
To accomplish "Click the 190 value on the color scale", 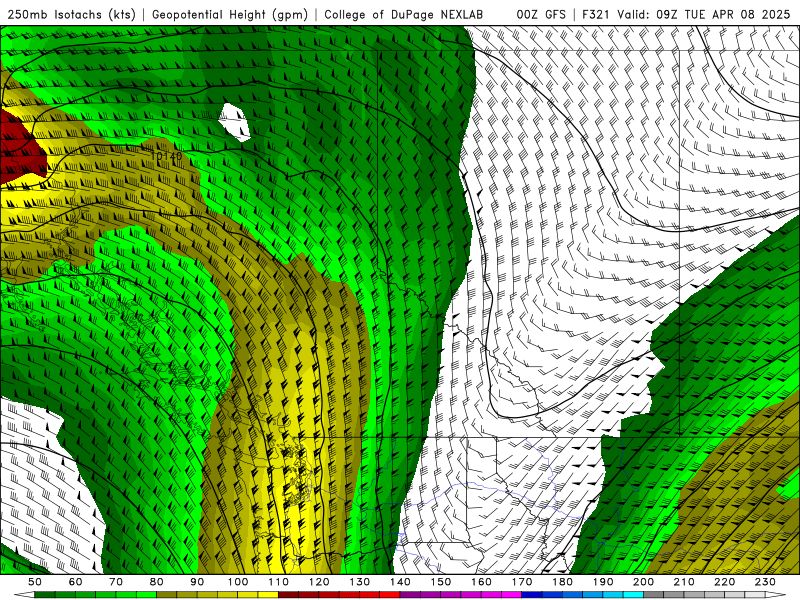I will 603,582.
